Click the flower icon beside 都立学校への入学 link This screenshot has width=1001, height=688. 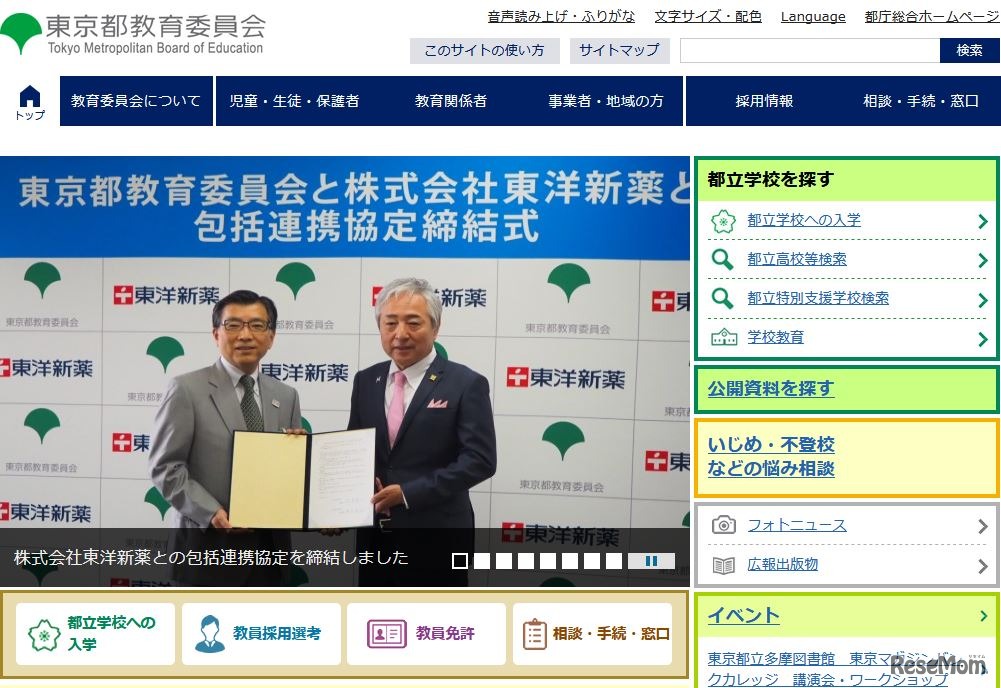point(723,221)
